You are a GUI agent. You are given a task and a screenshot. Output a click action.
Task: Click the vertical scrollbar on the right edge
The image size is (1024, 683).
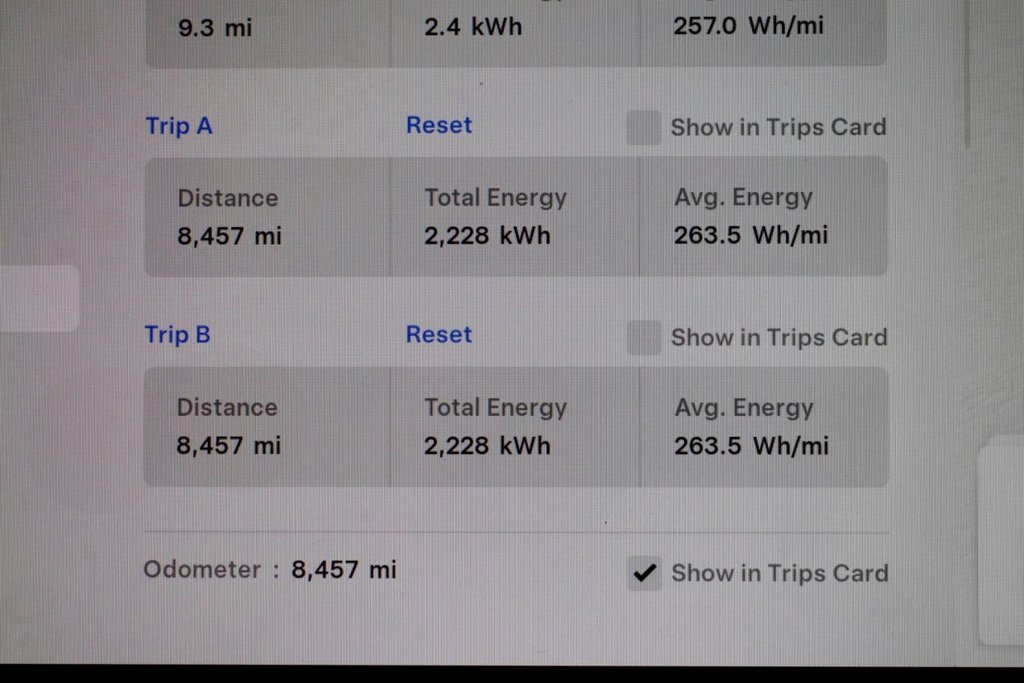(967, 72)
